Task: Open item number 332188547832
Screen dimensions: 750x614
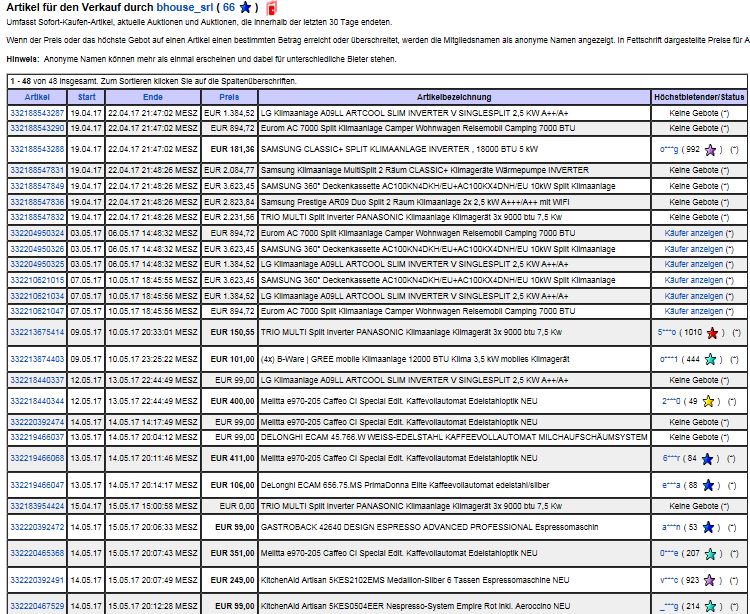Action: [37, 217]
